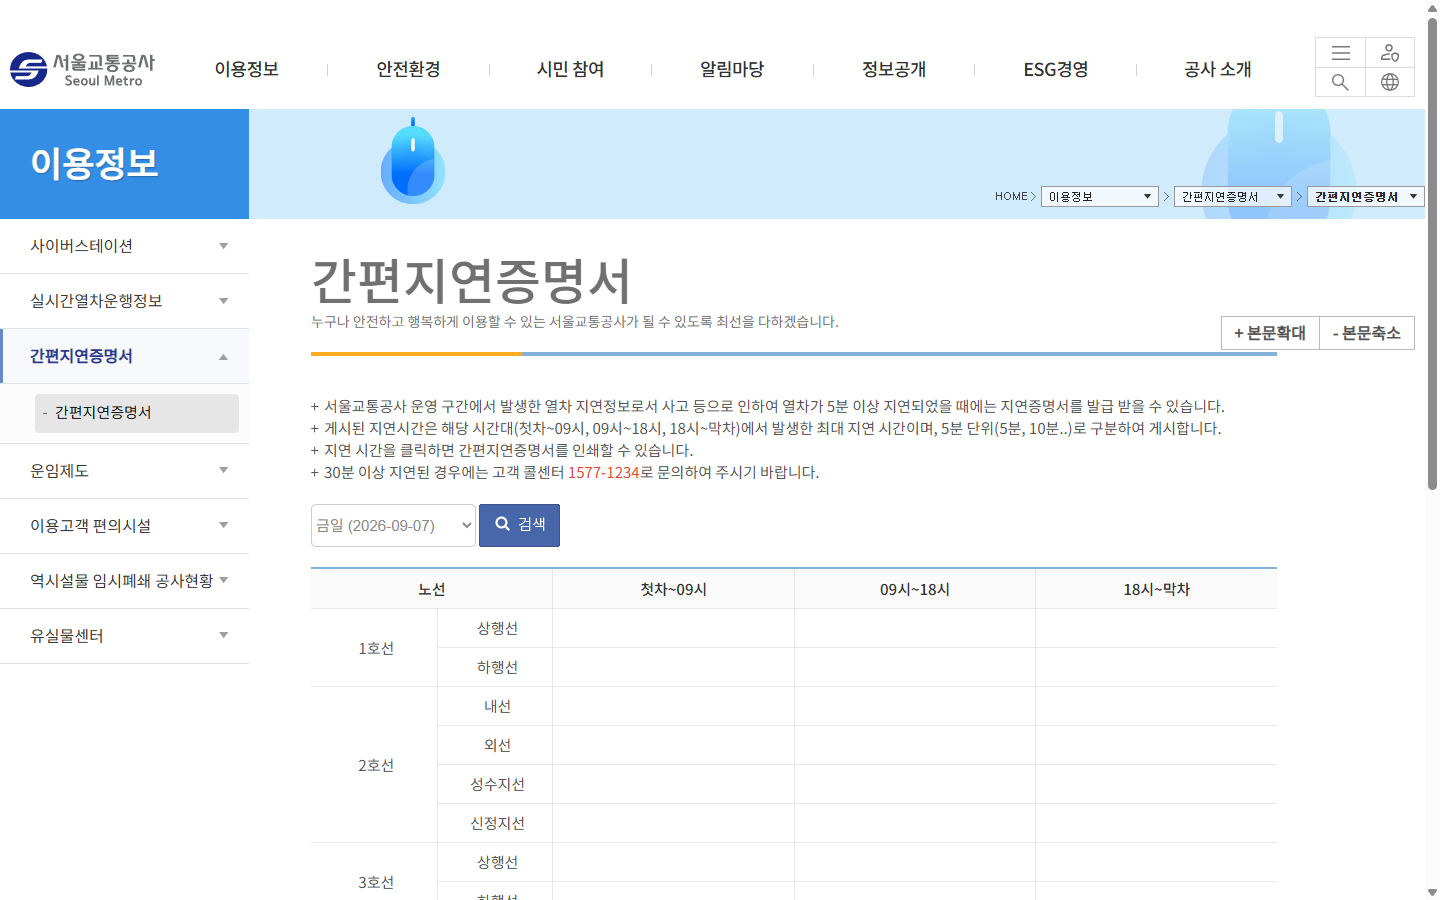Click the 첫차~09시 column header
1440x900 pixels.
[x=673, y=589]
